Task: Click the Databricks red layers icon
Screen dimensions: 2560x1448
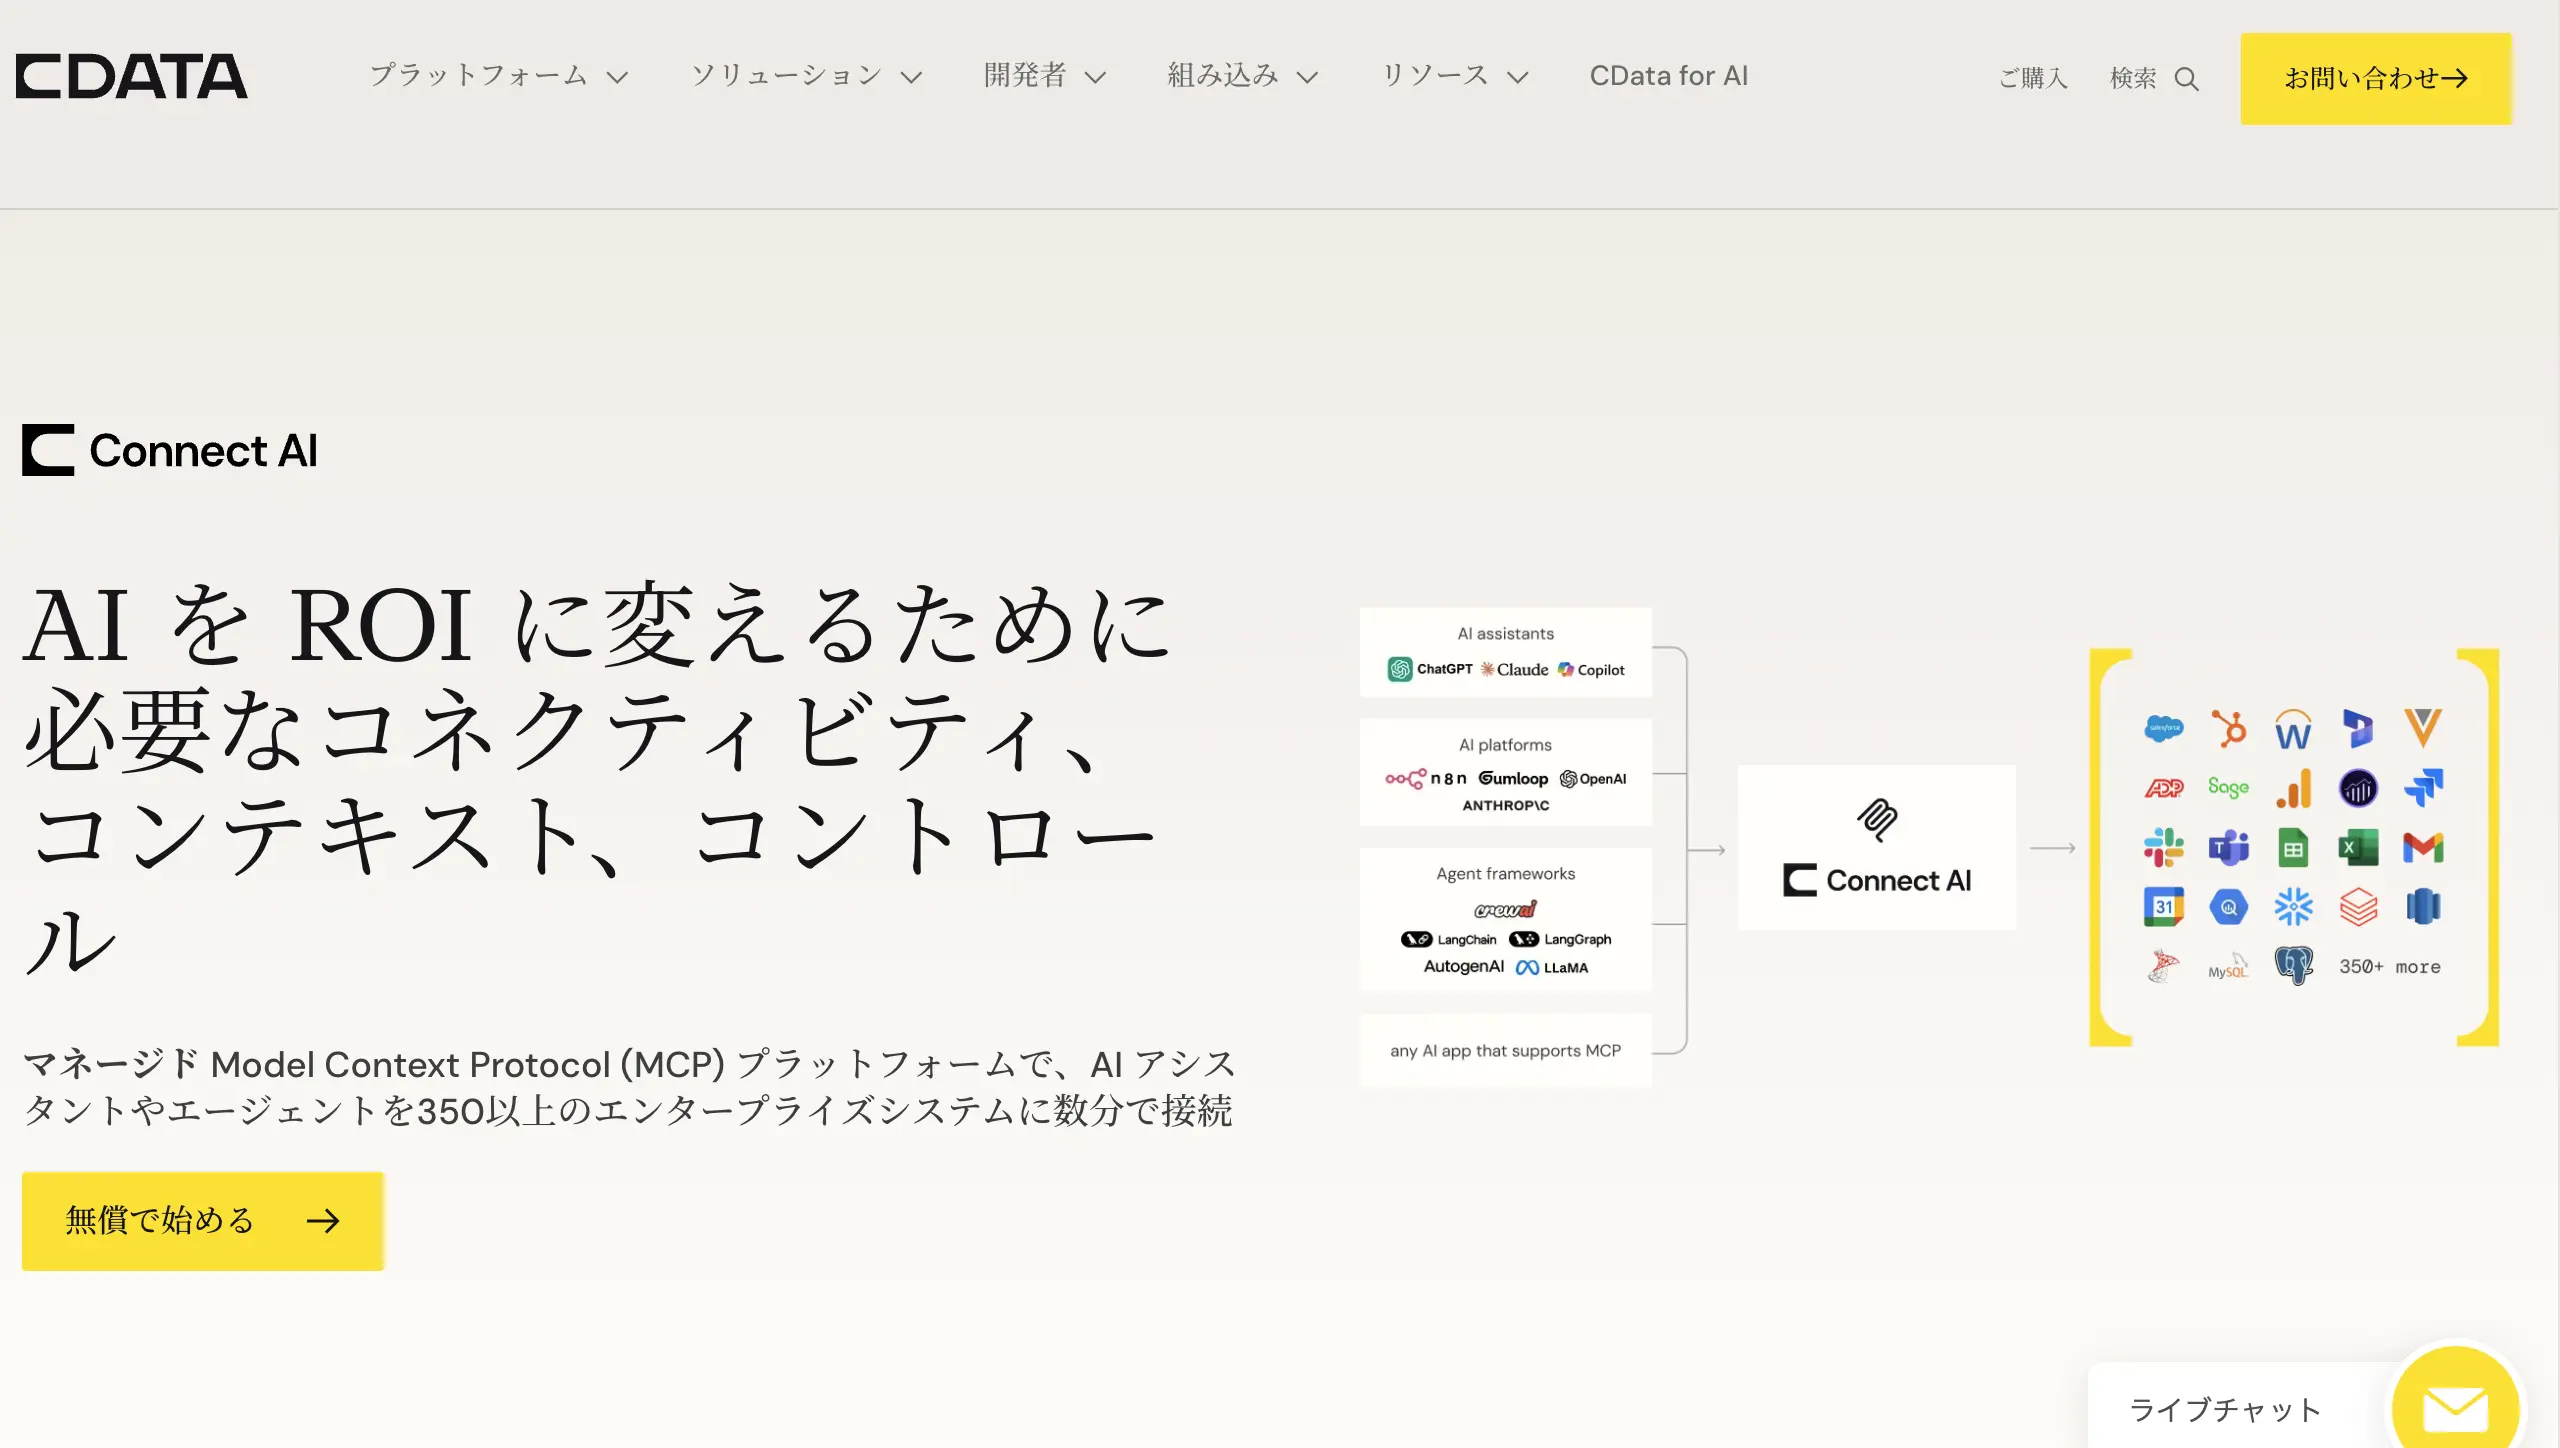Action: (2358, 907)
